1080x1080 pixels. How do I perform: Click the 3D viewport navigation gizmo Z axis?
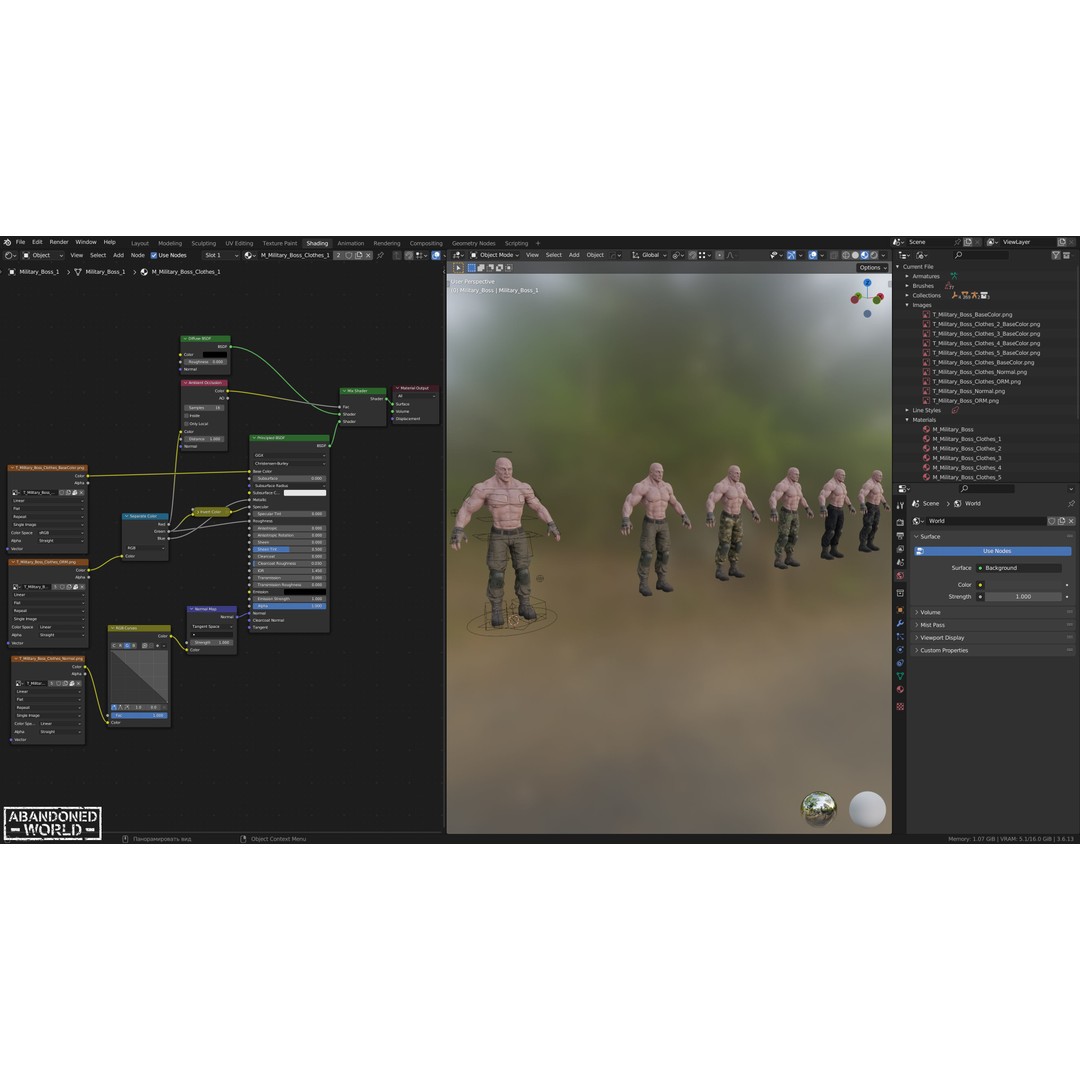(867, 282)
